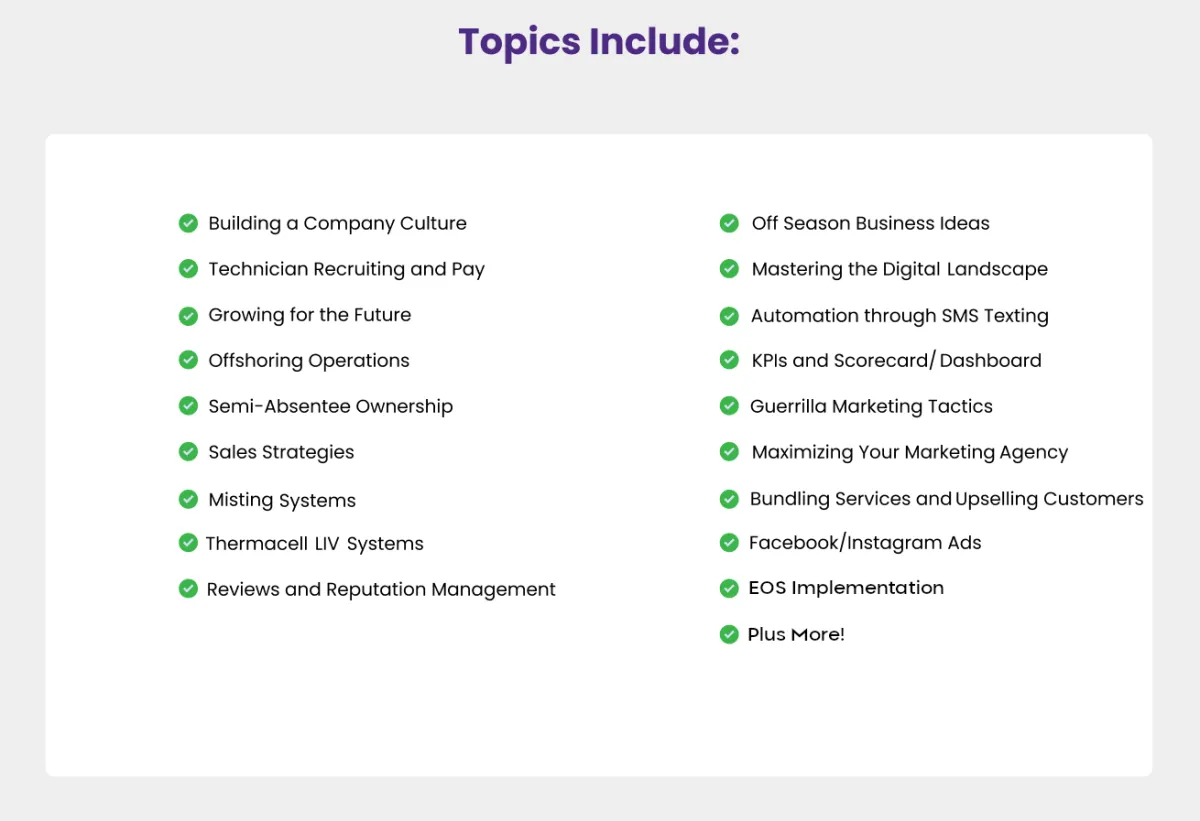Click the green check icon beside Building a Company Culture
1200x821 pixels.
188,223
